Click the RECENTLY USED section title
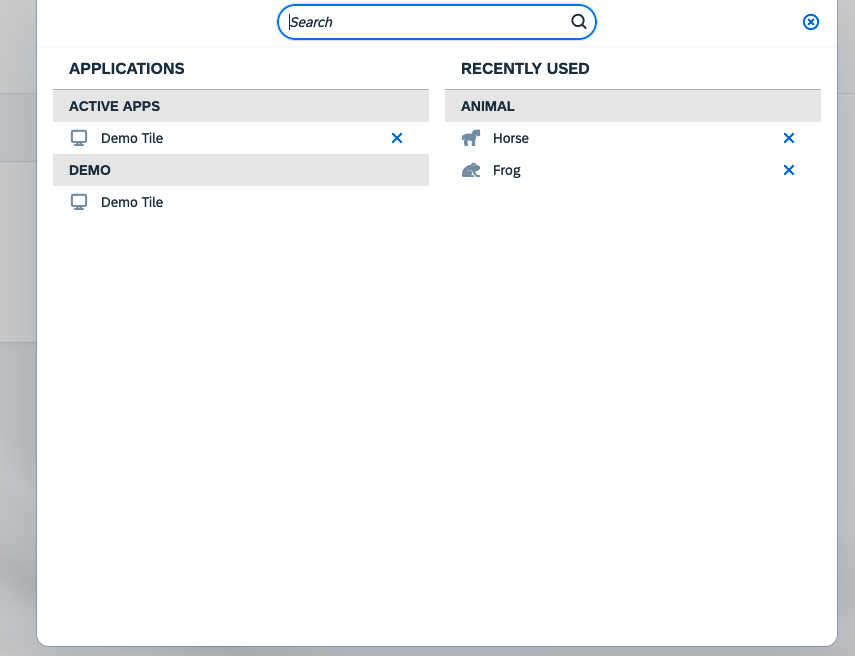 [x=525, y=68]
